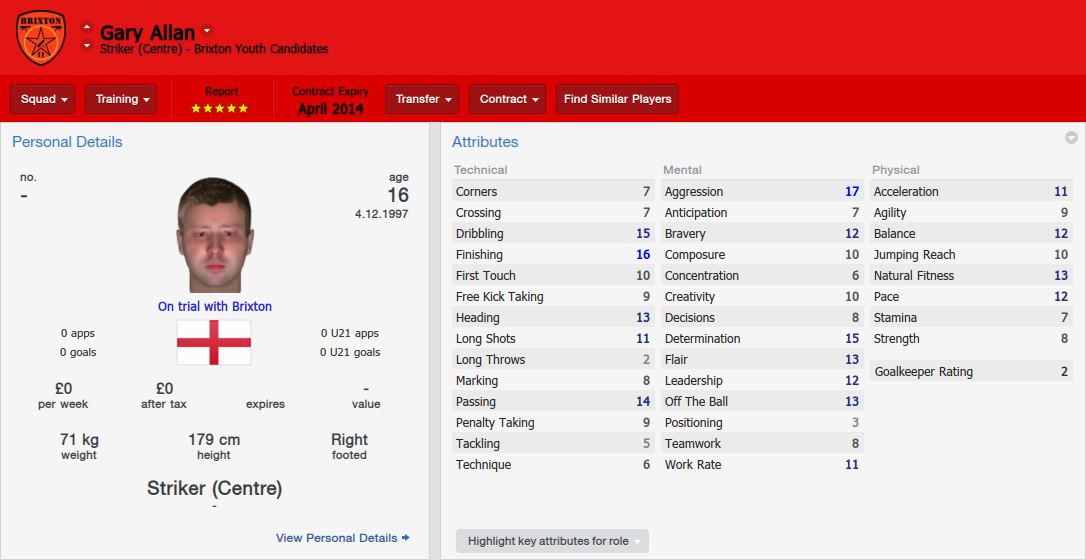
Task: Click the Goalkeeper Rating row
Action: coord(972,372)
